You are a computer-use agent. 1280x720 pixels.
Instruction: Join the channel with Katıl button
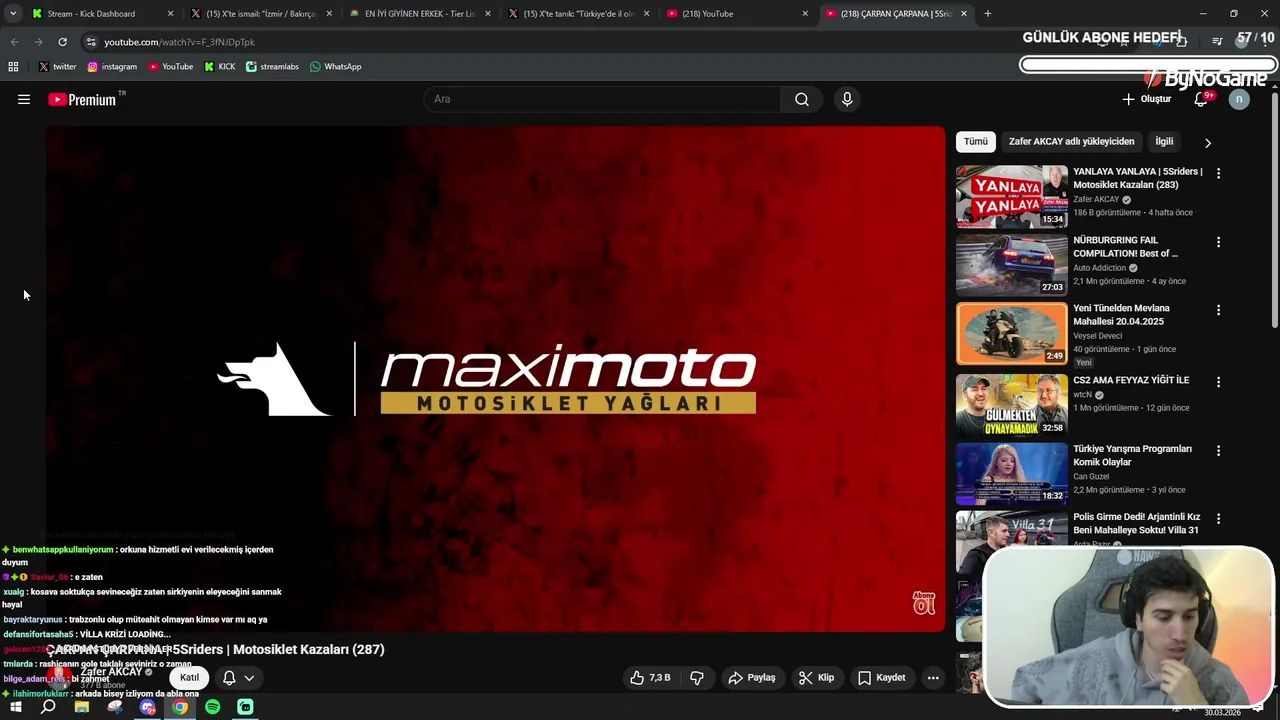(x=189, y=677)
